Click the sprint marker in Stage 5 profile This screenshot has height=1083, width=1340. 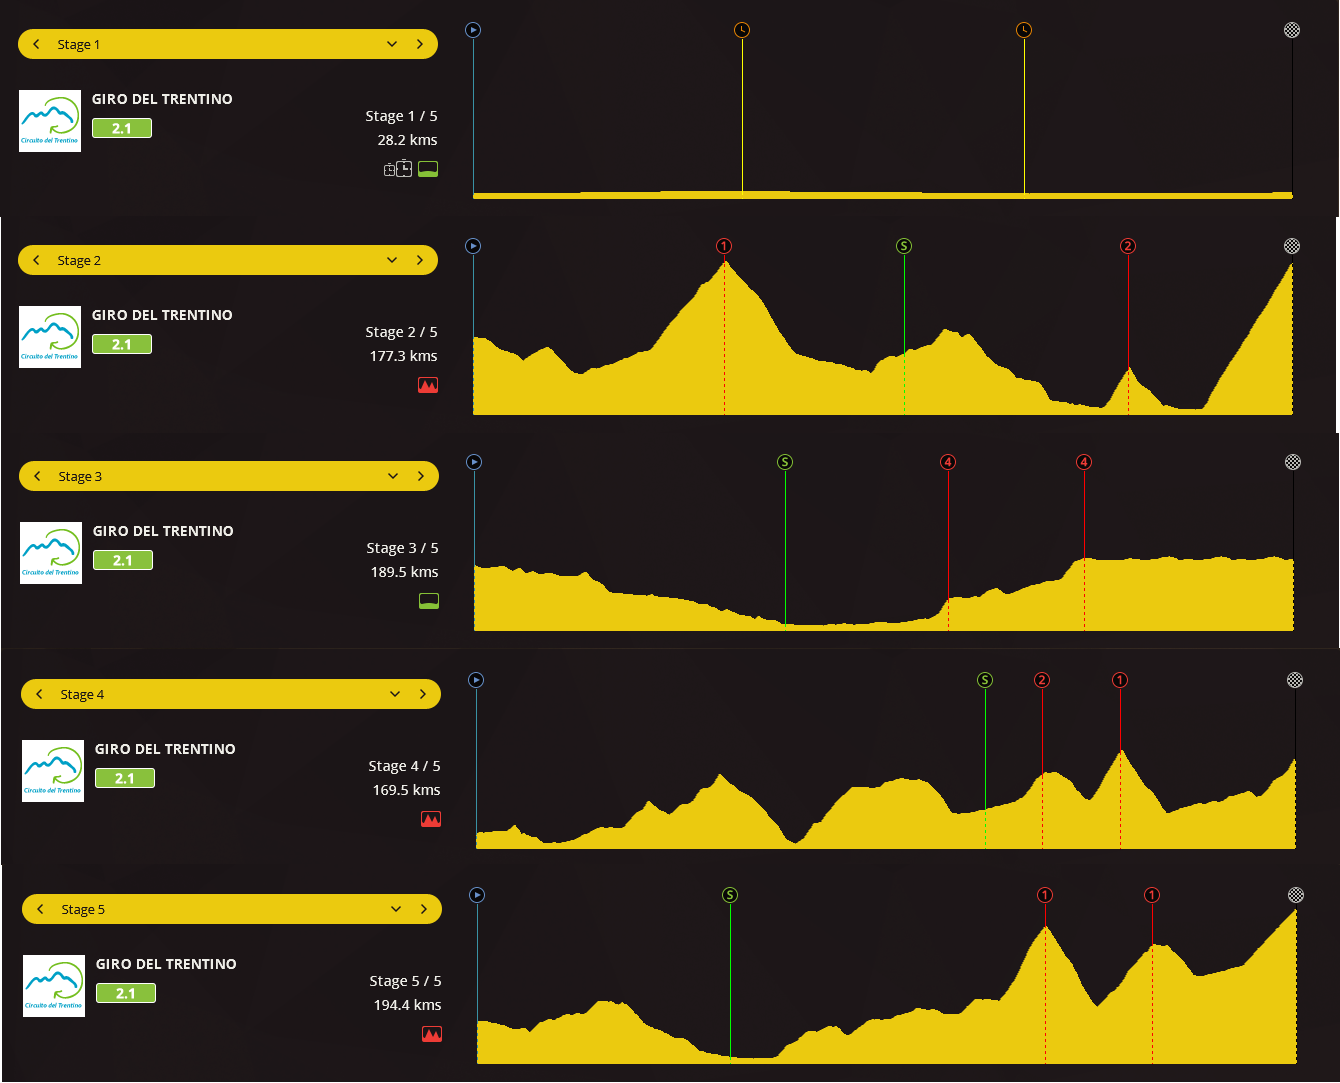(x=730, y=895)
